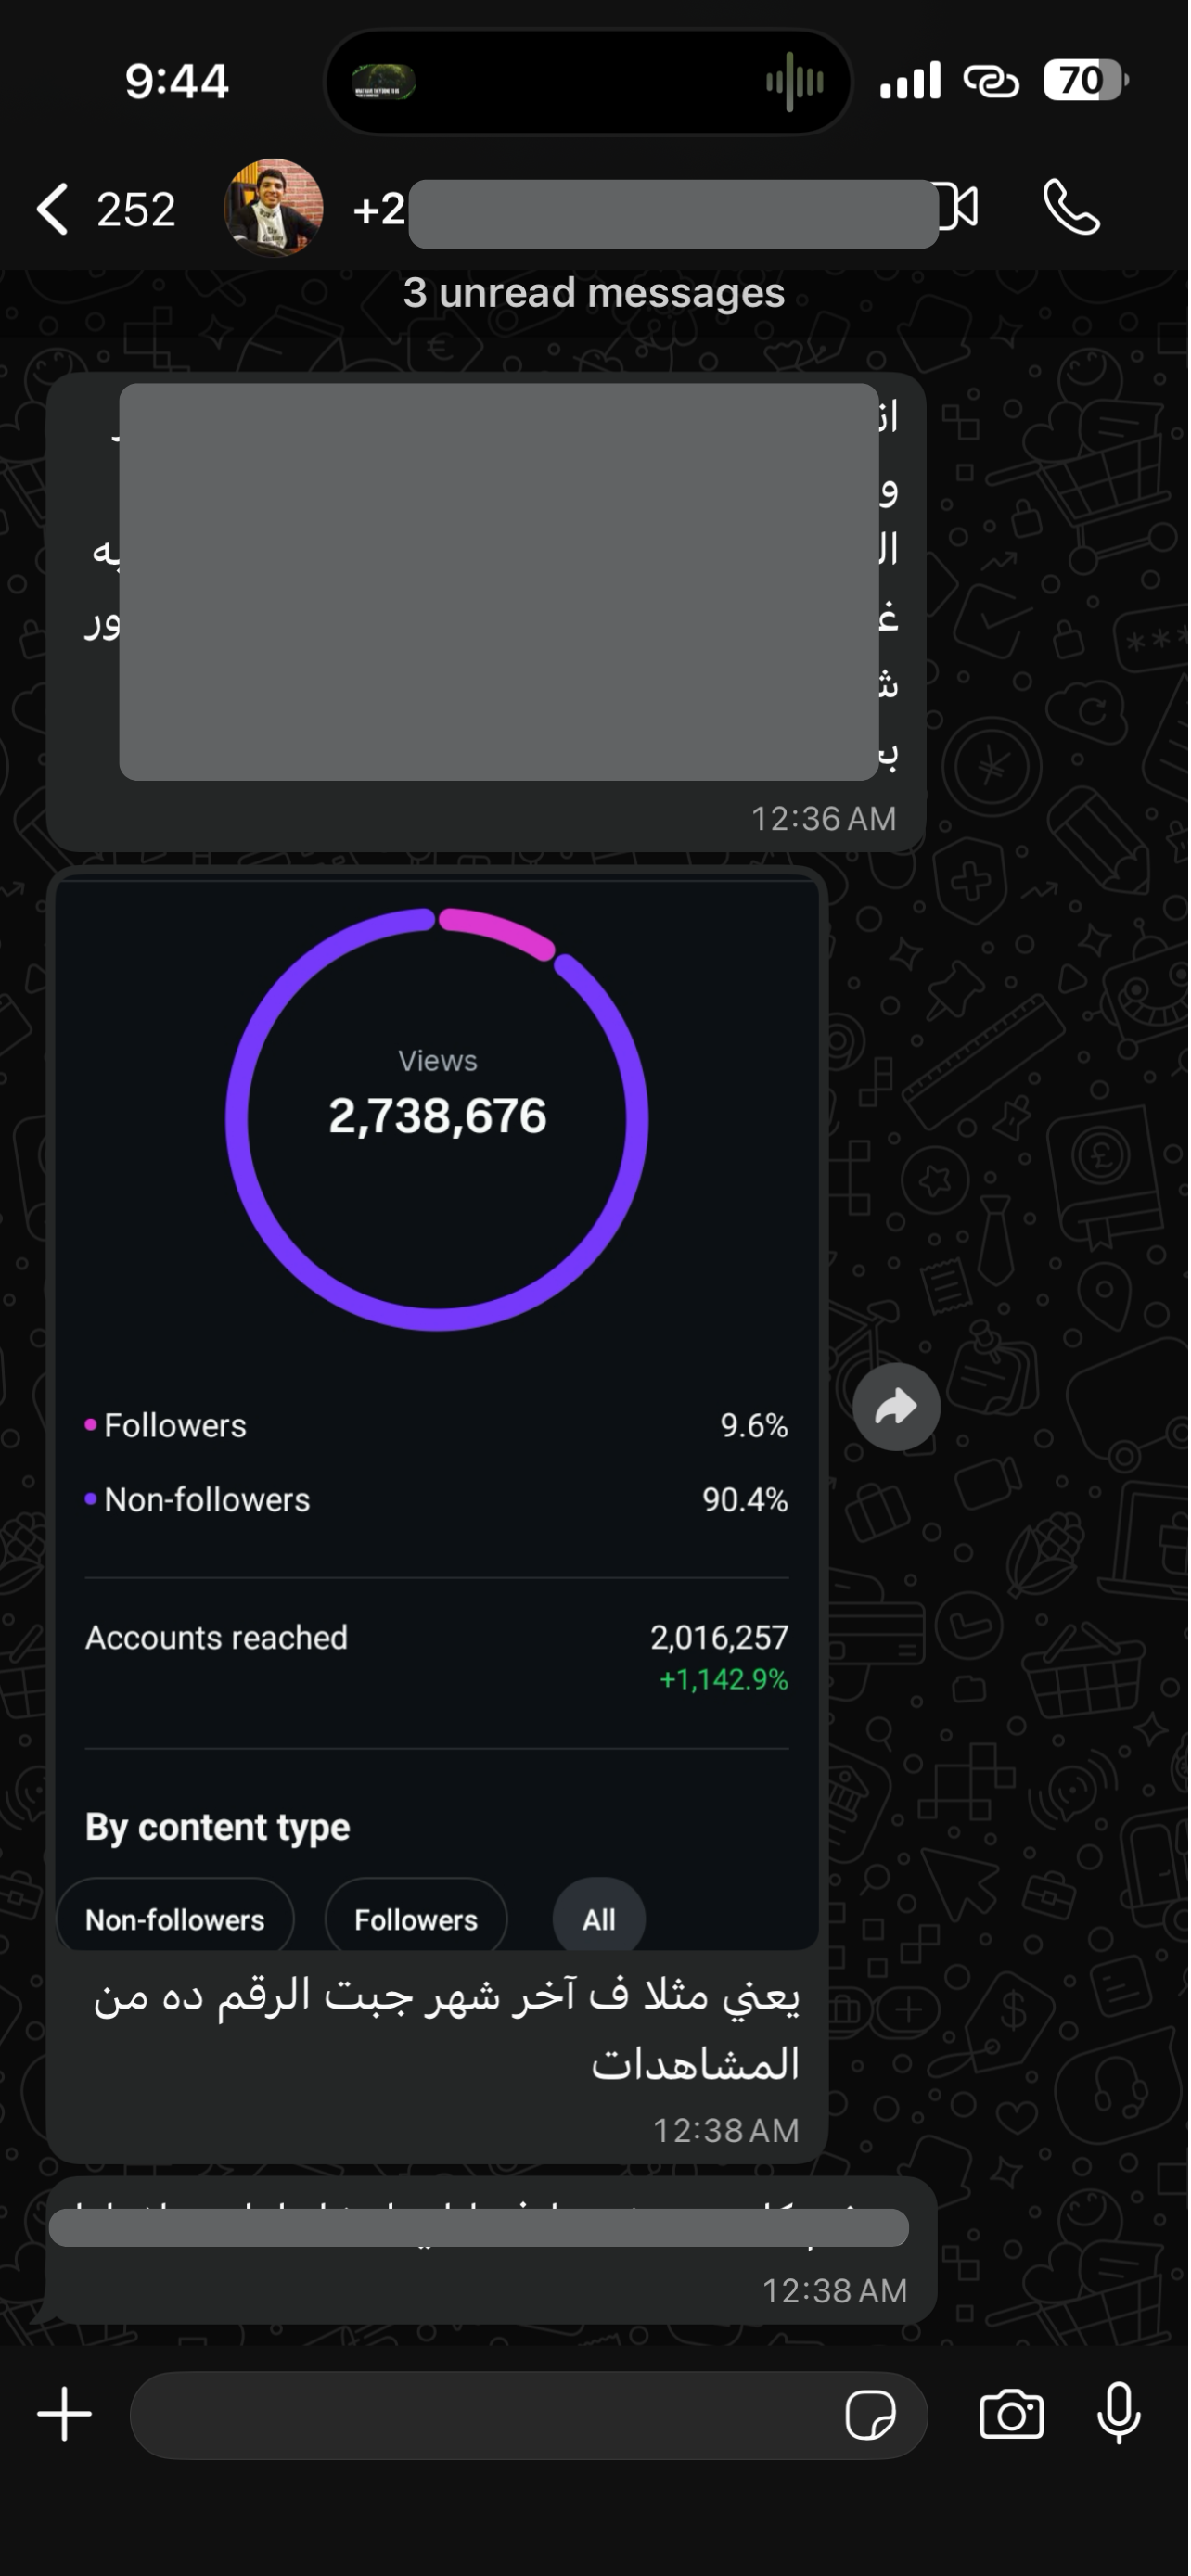The image size is (1191, 2576).
Task: Open the camera from the bottom bar
Action: coord(1011,2415)
